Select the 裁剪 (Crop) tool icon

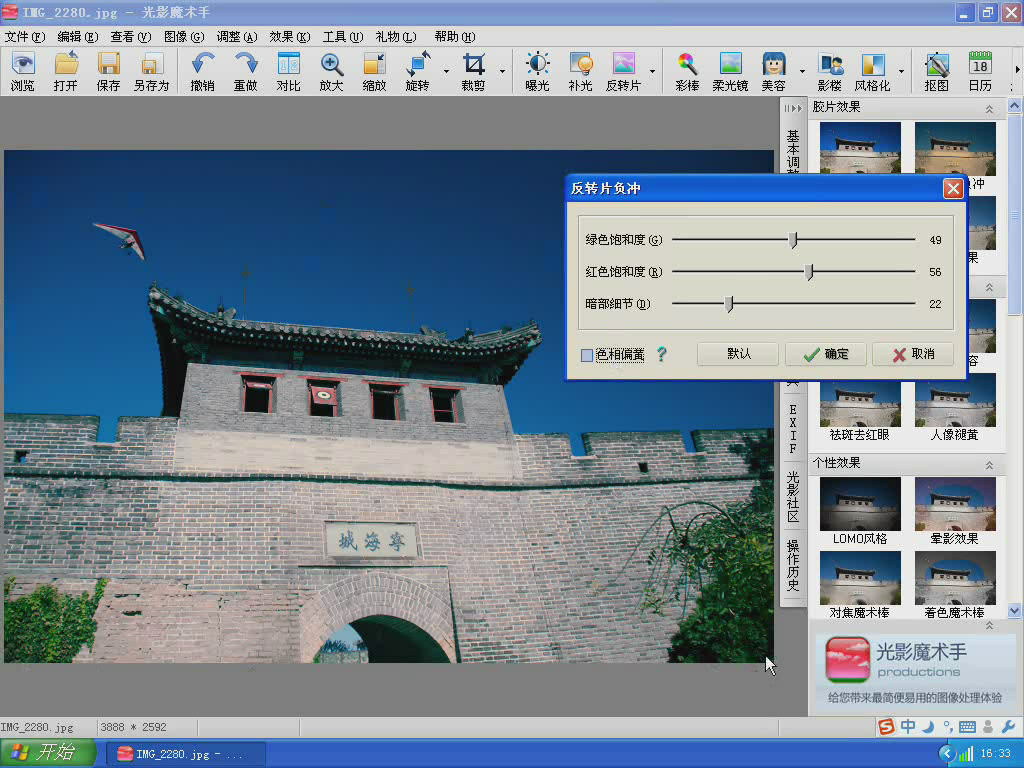tap(473, 71)
